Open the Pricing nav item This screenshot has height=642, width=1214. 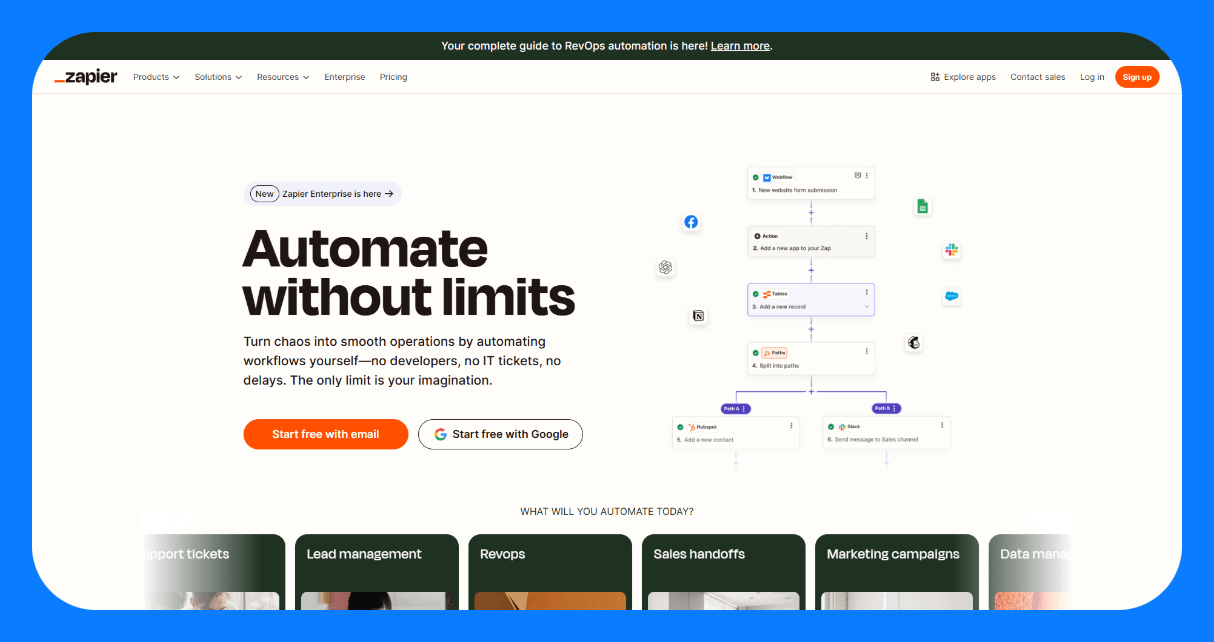pos(393,77)
